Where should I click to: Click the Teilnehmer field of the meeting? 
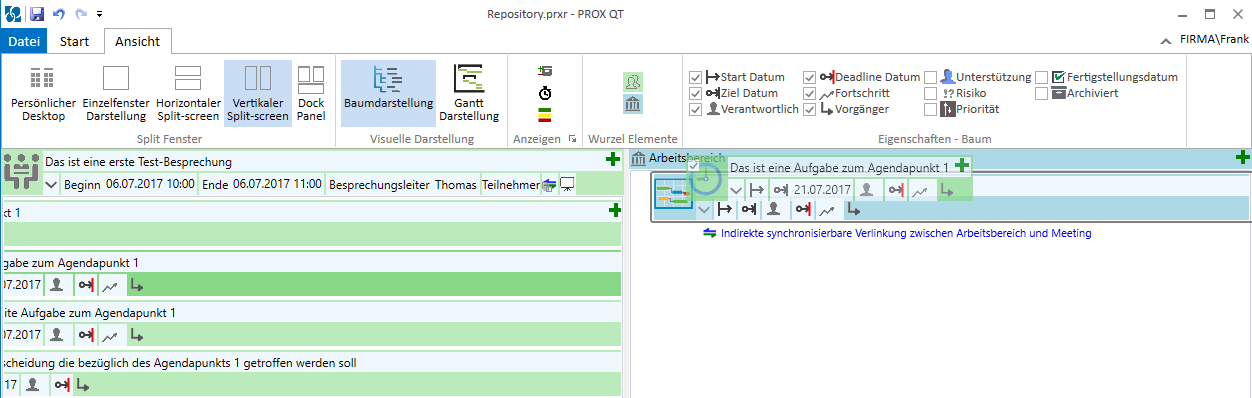point(510,184)
